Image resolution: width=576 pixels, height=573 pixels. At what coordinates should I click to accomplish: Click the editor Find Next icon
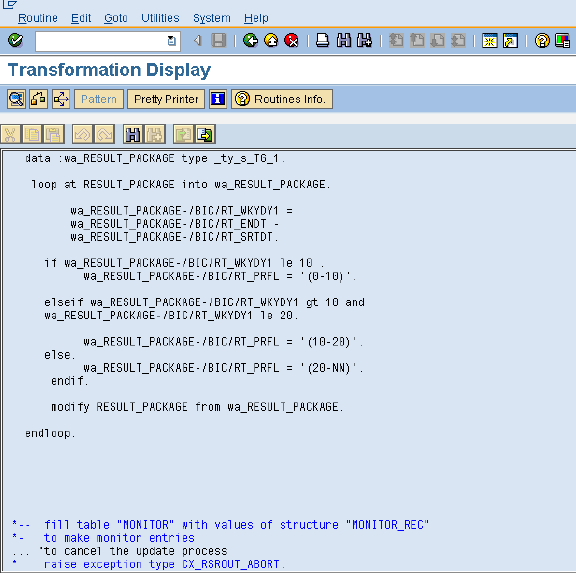pyautogui.click(x=155, y=134)
